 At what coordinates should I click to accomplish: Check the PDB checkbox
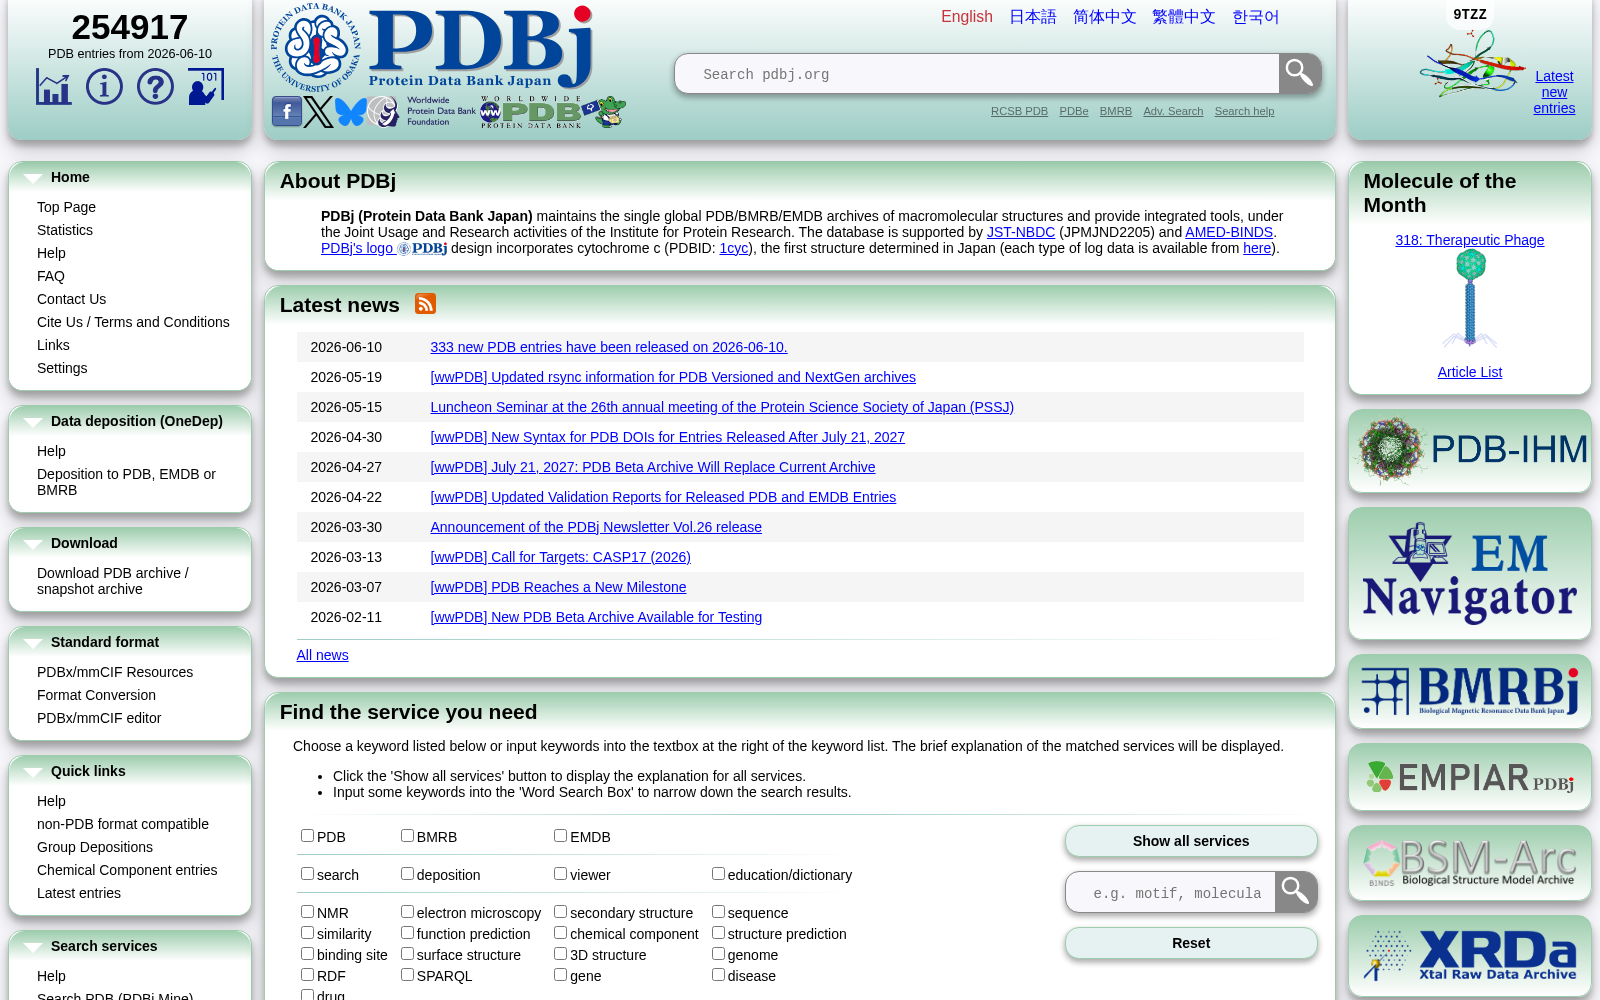[x=307, y=836]
